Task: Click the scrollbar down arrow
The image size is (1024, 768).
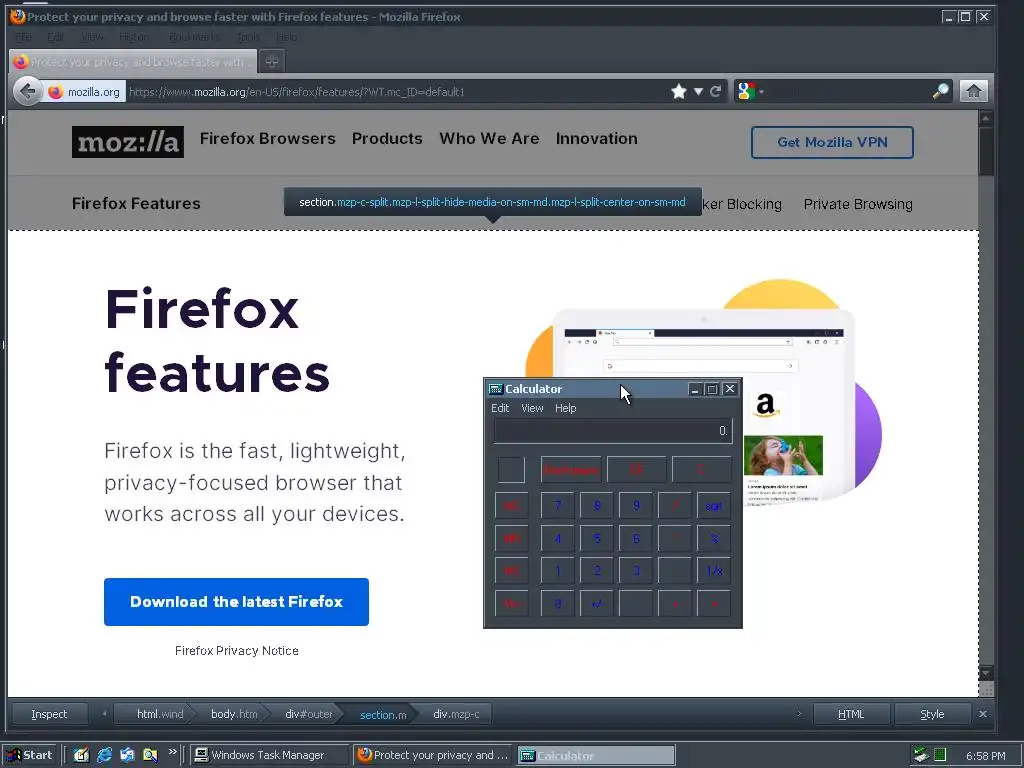Action: pos(986,673)
